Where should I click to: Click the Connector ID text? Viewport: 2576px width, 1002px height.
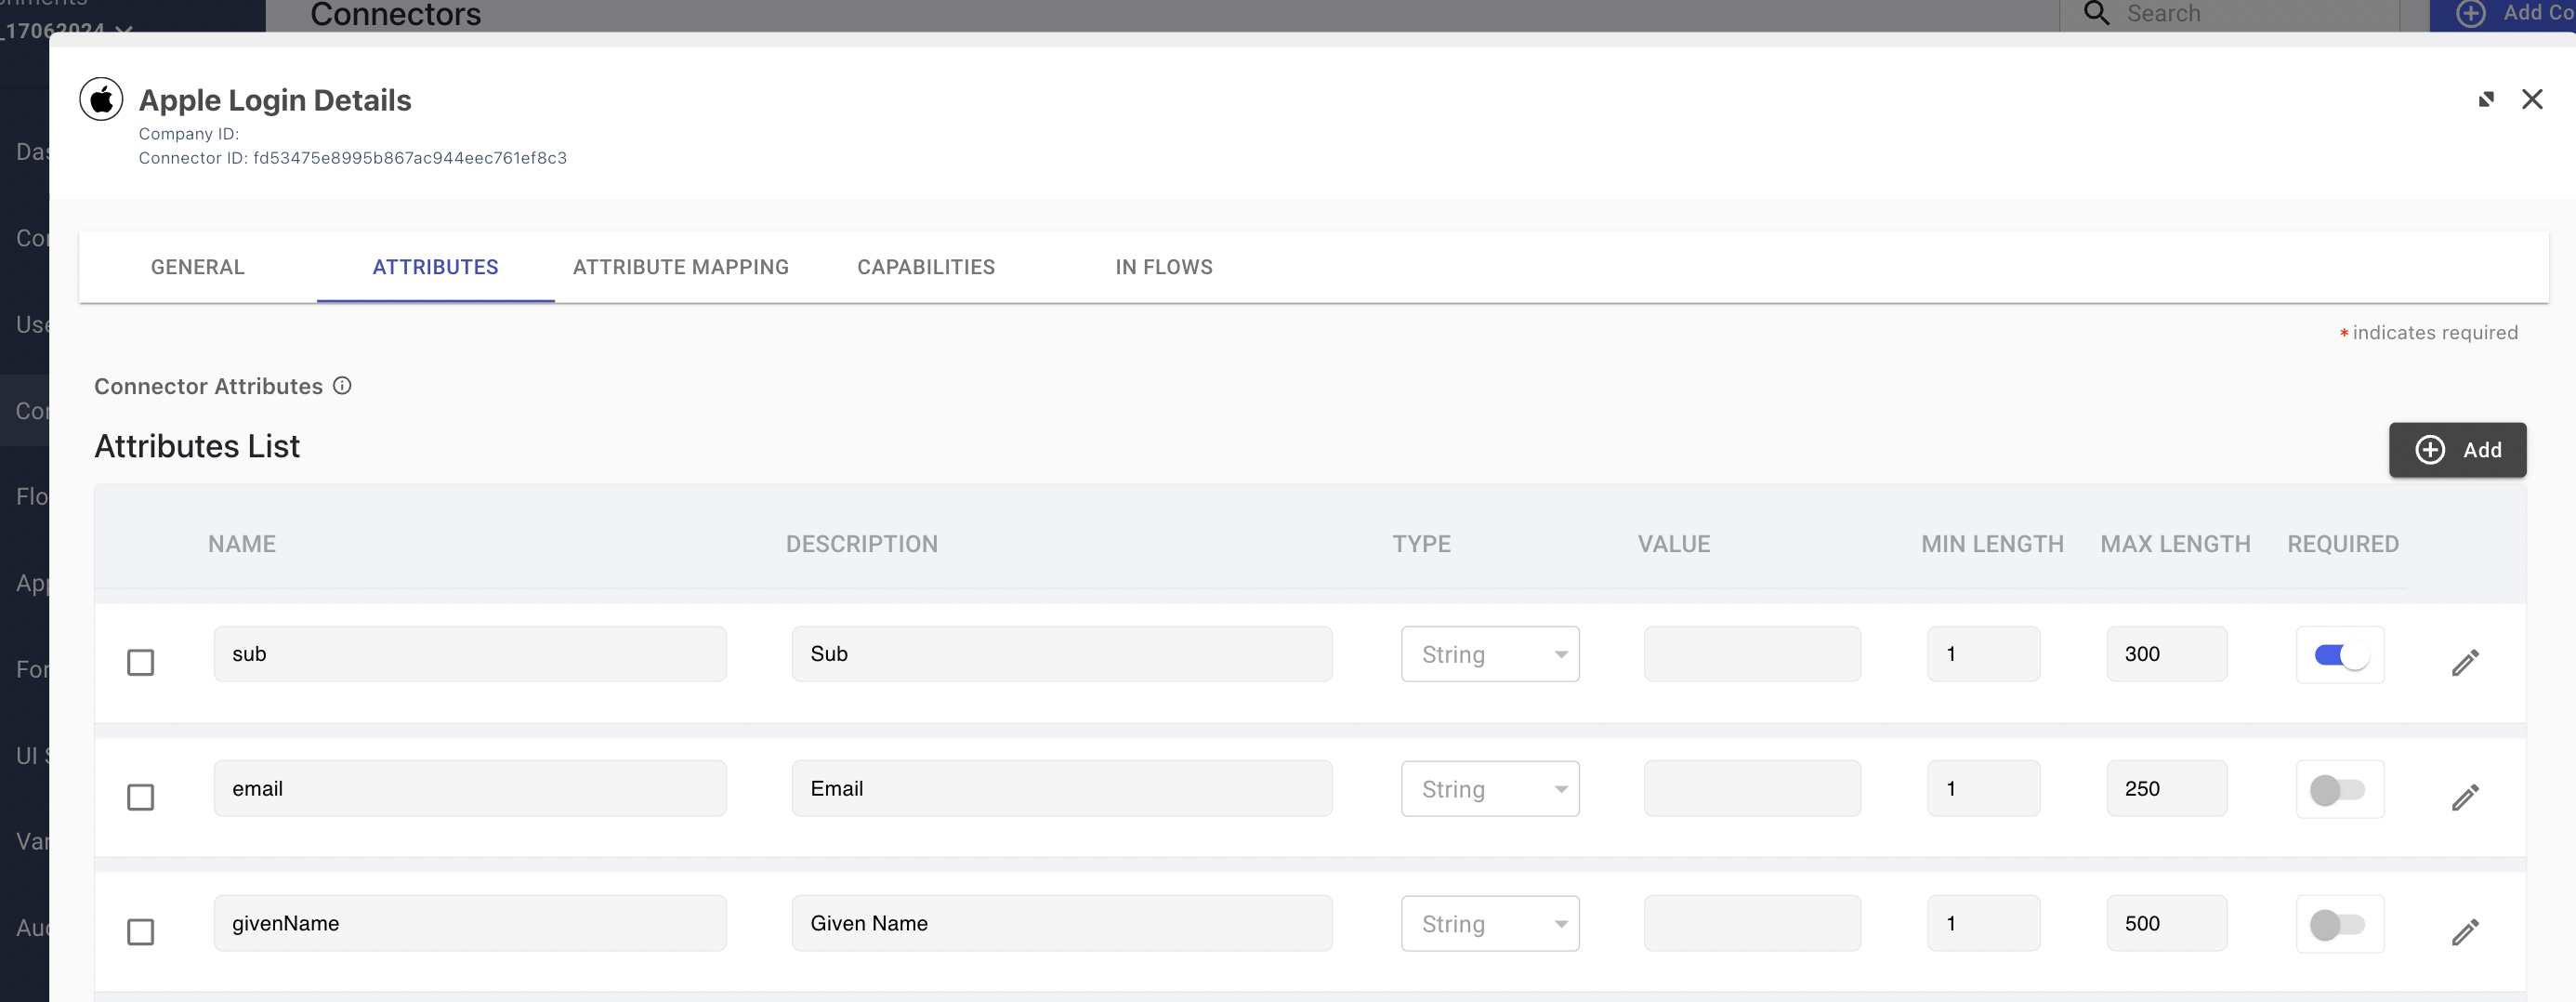(353, 158)
